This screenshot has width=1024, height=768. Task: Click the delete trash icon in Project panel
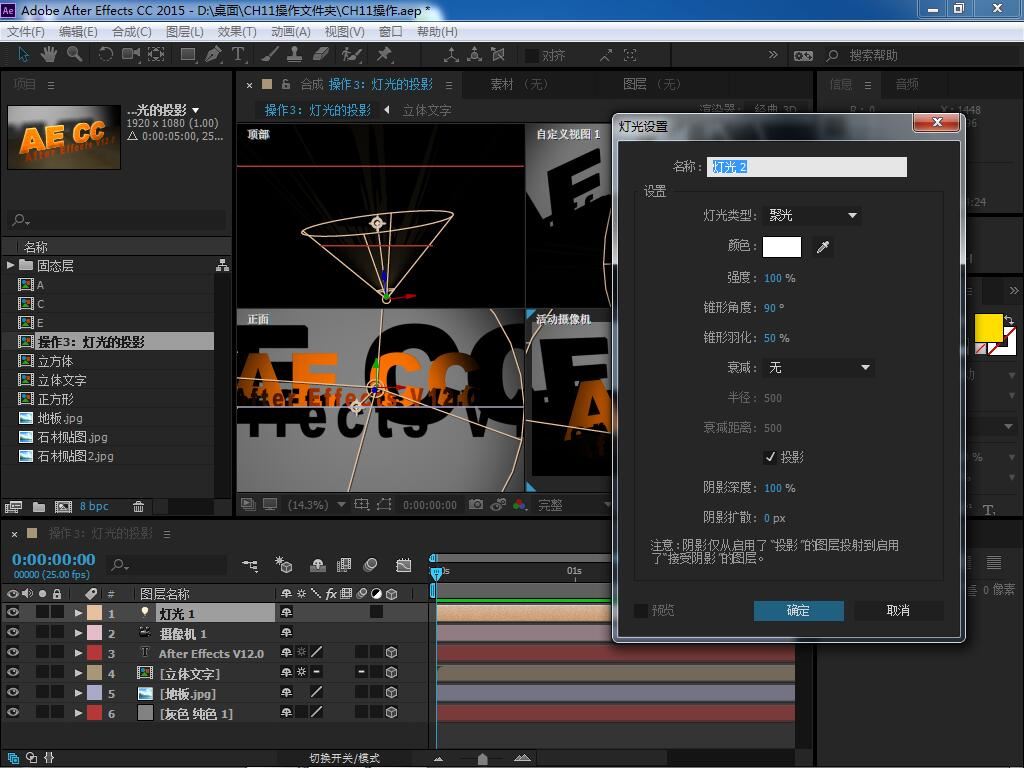pos(138,506)
